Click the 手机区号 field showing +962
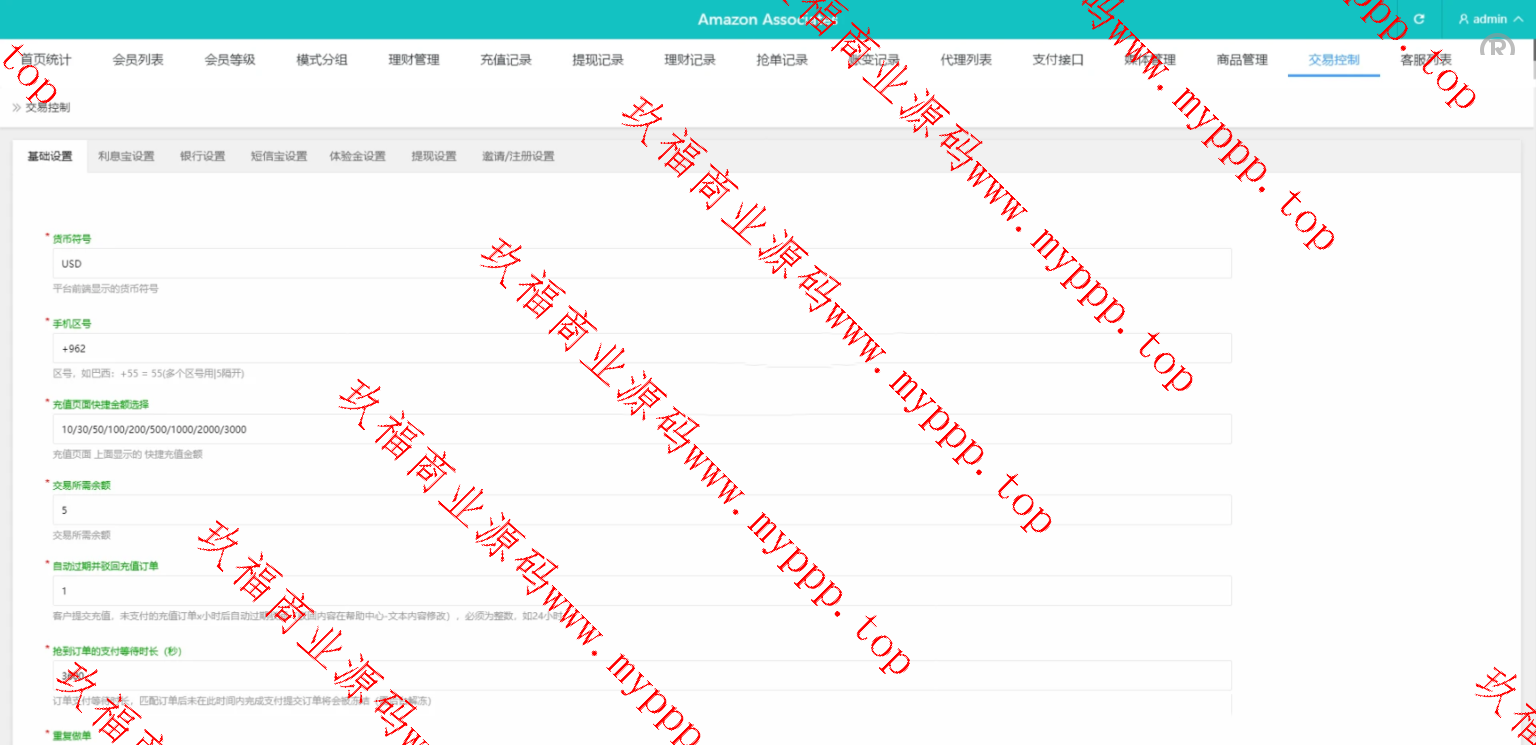 (640, 349)
